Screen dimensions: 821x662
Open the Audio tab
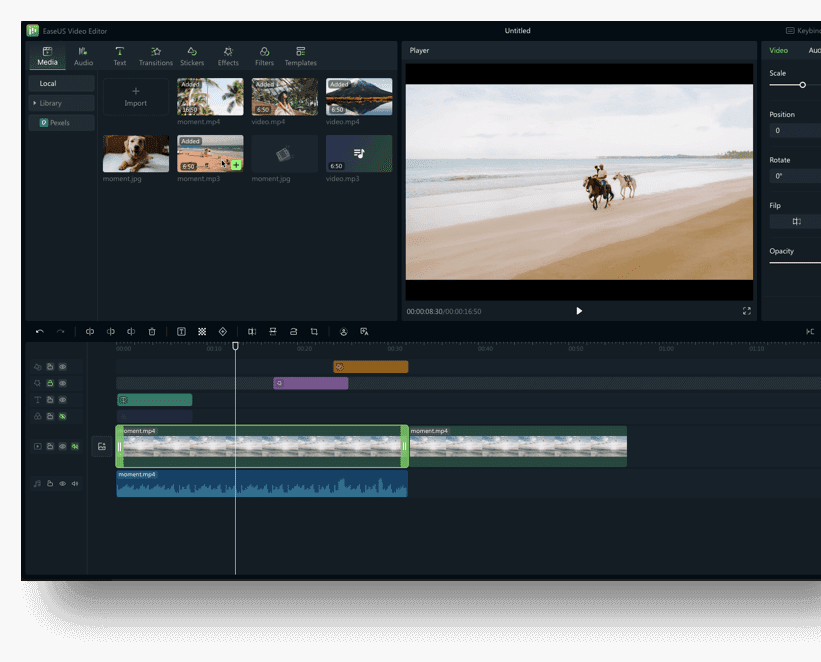click(x=83, y=56)
